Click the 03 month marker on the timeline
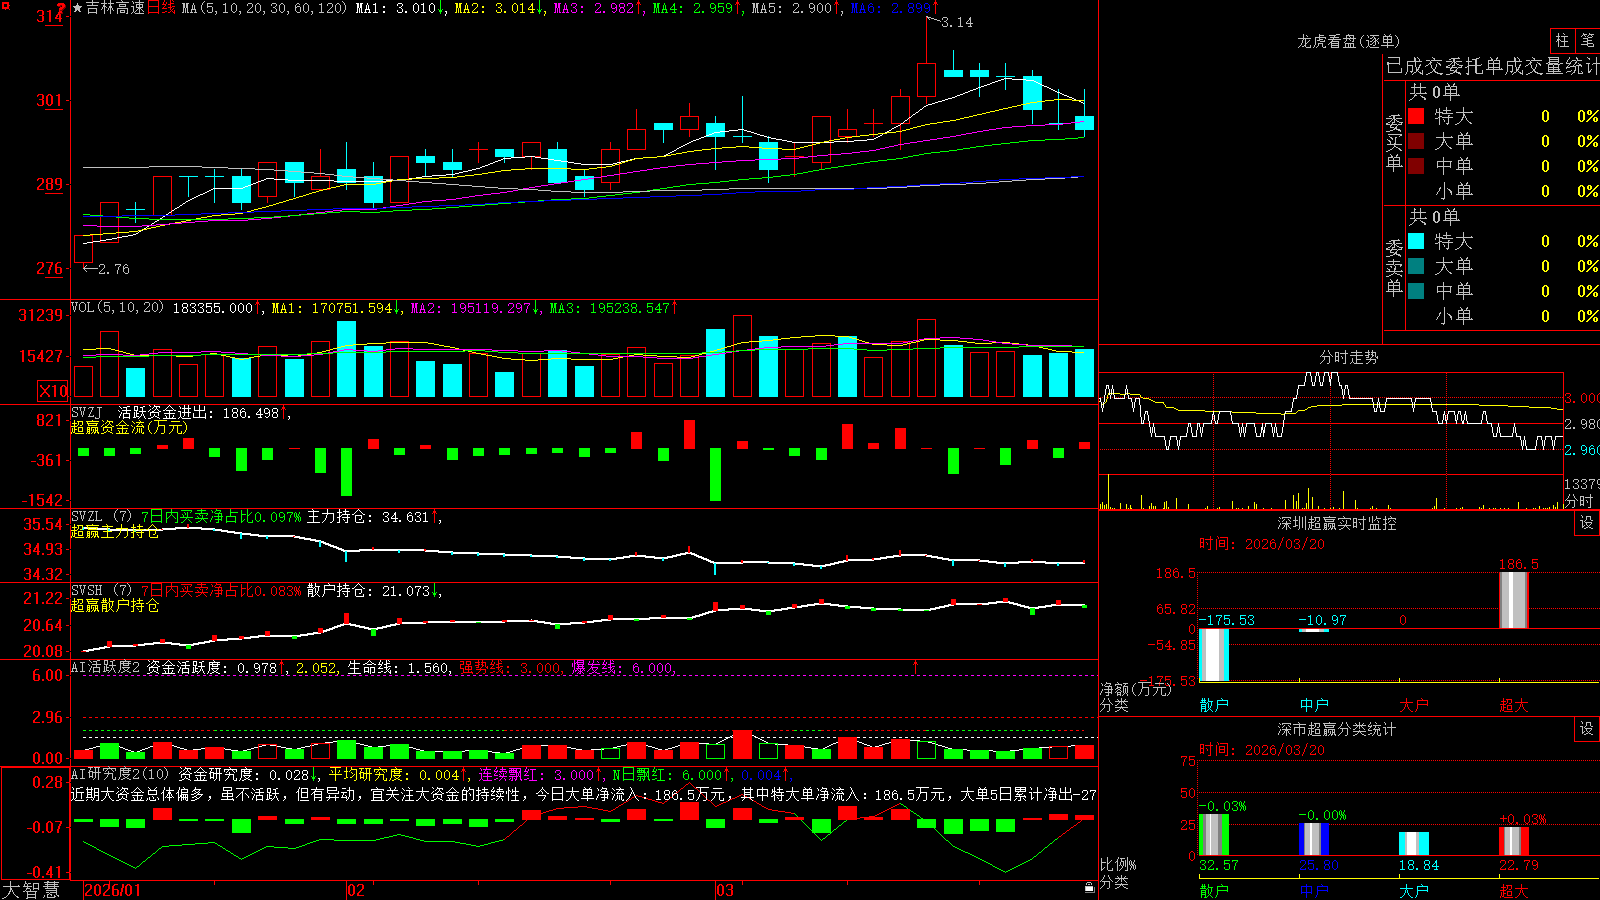This screenshot has height=900, width=1600. [725, 890]
